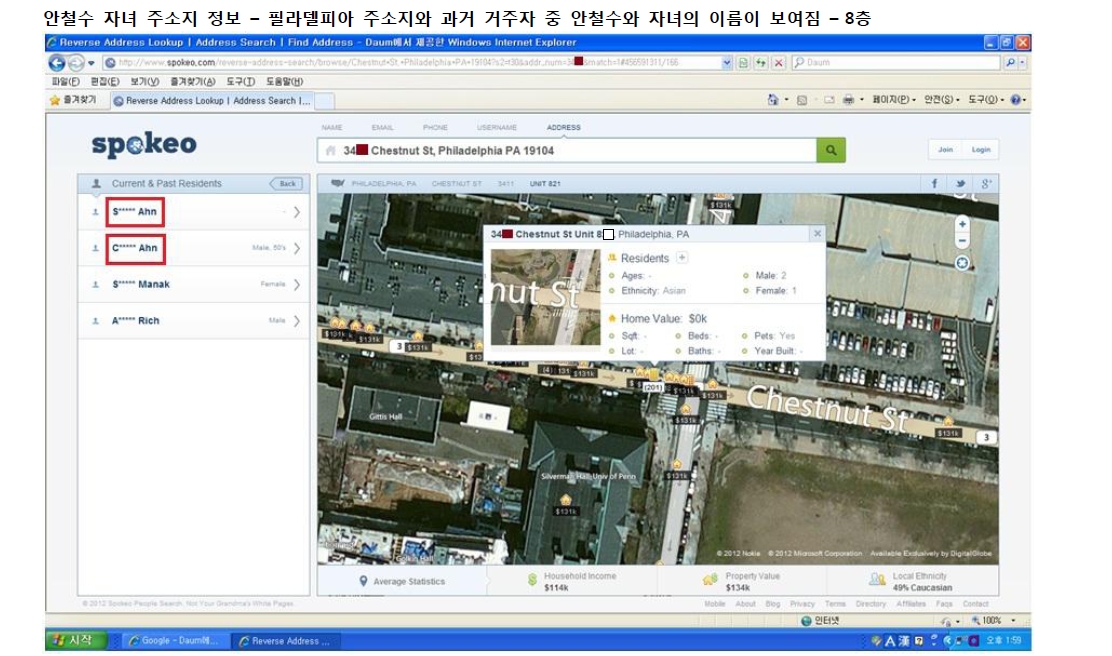Open the 파일(F) menu
Screen dimensions: 1112x656
tap(65, 82)
